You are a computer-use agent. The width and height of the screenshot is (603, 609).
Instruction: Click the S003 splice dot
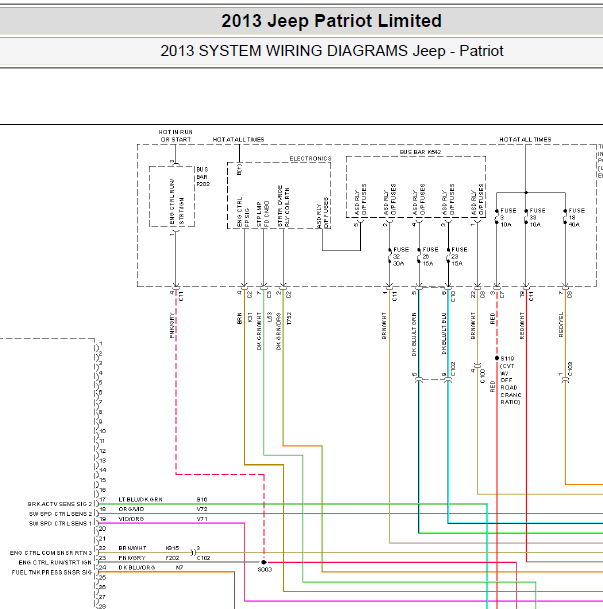(264, 563)
